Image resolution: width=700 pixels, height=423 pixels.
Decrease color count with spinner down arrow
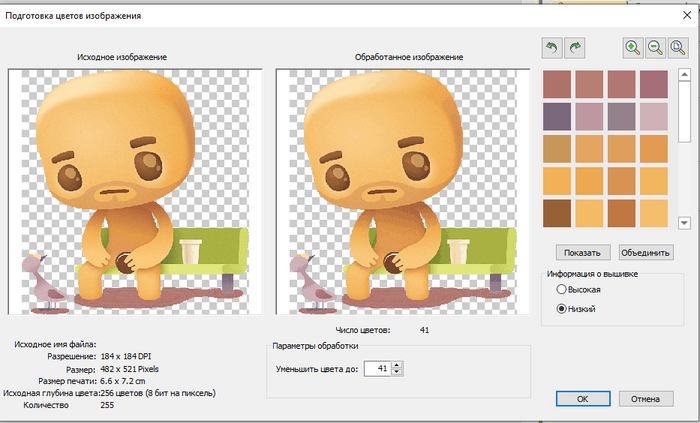398,373
